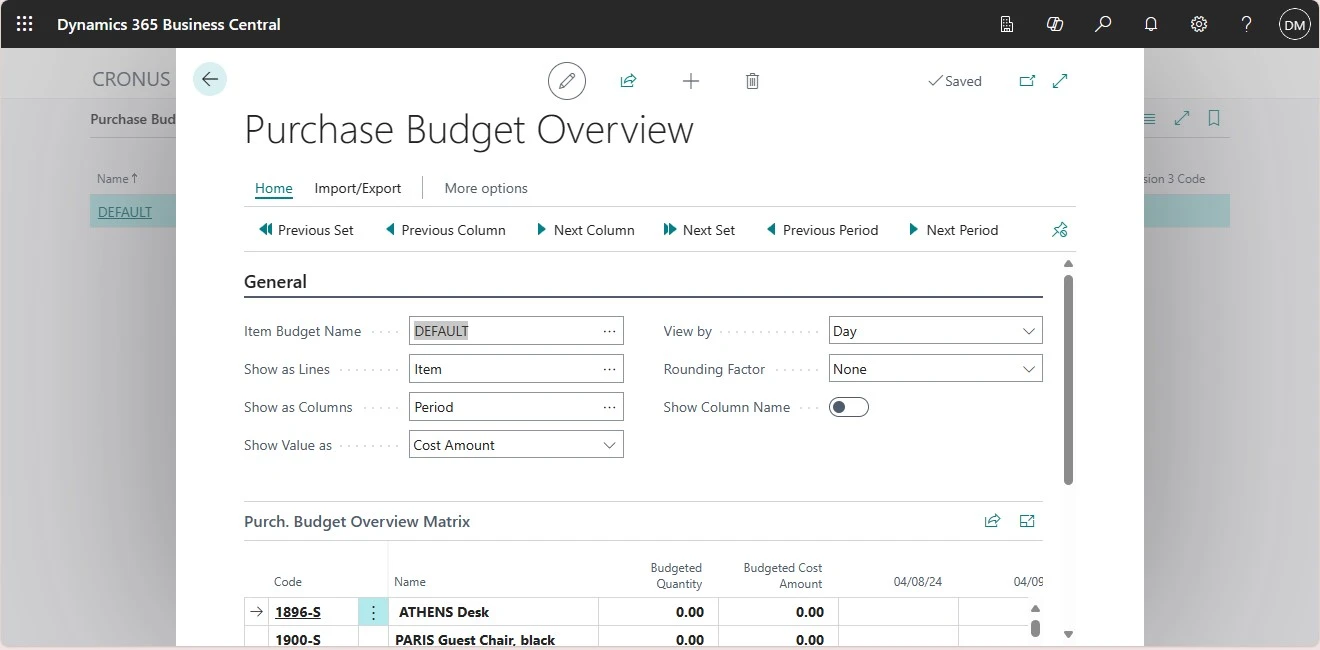This screenshot has height=650, width=1320.
Task: Click Next Period action
Action: 953,230
